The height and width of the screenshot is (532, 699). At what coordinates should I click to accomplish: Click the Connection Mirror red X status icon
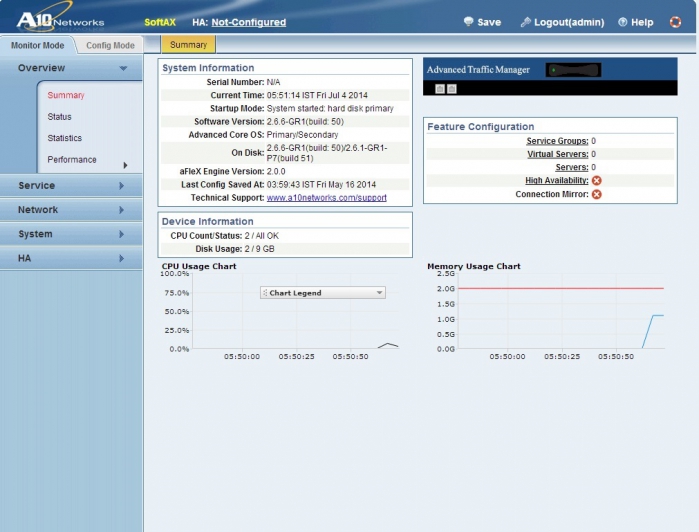pyautogui.click(x=596, y=194)
